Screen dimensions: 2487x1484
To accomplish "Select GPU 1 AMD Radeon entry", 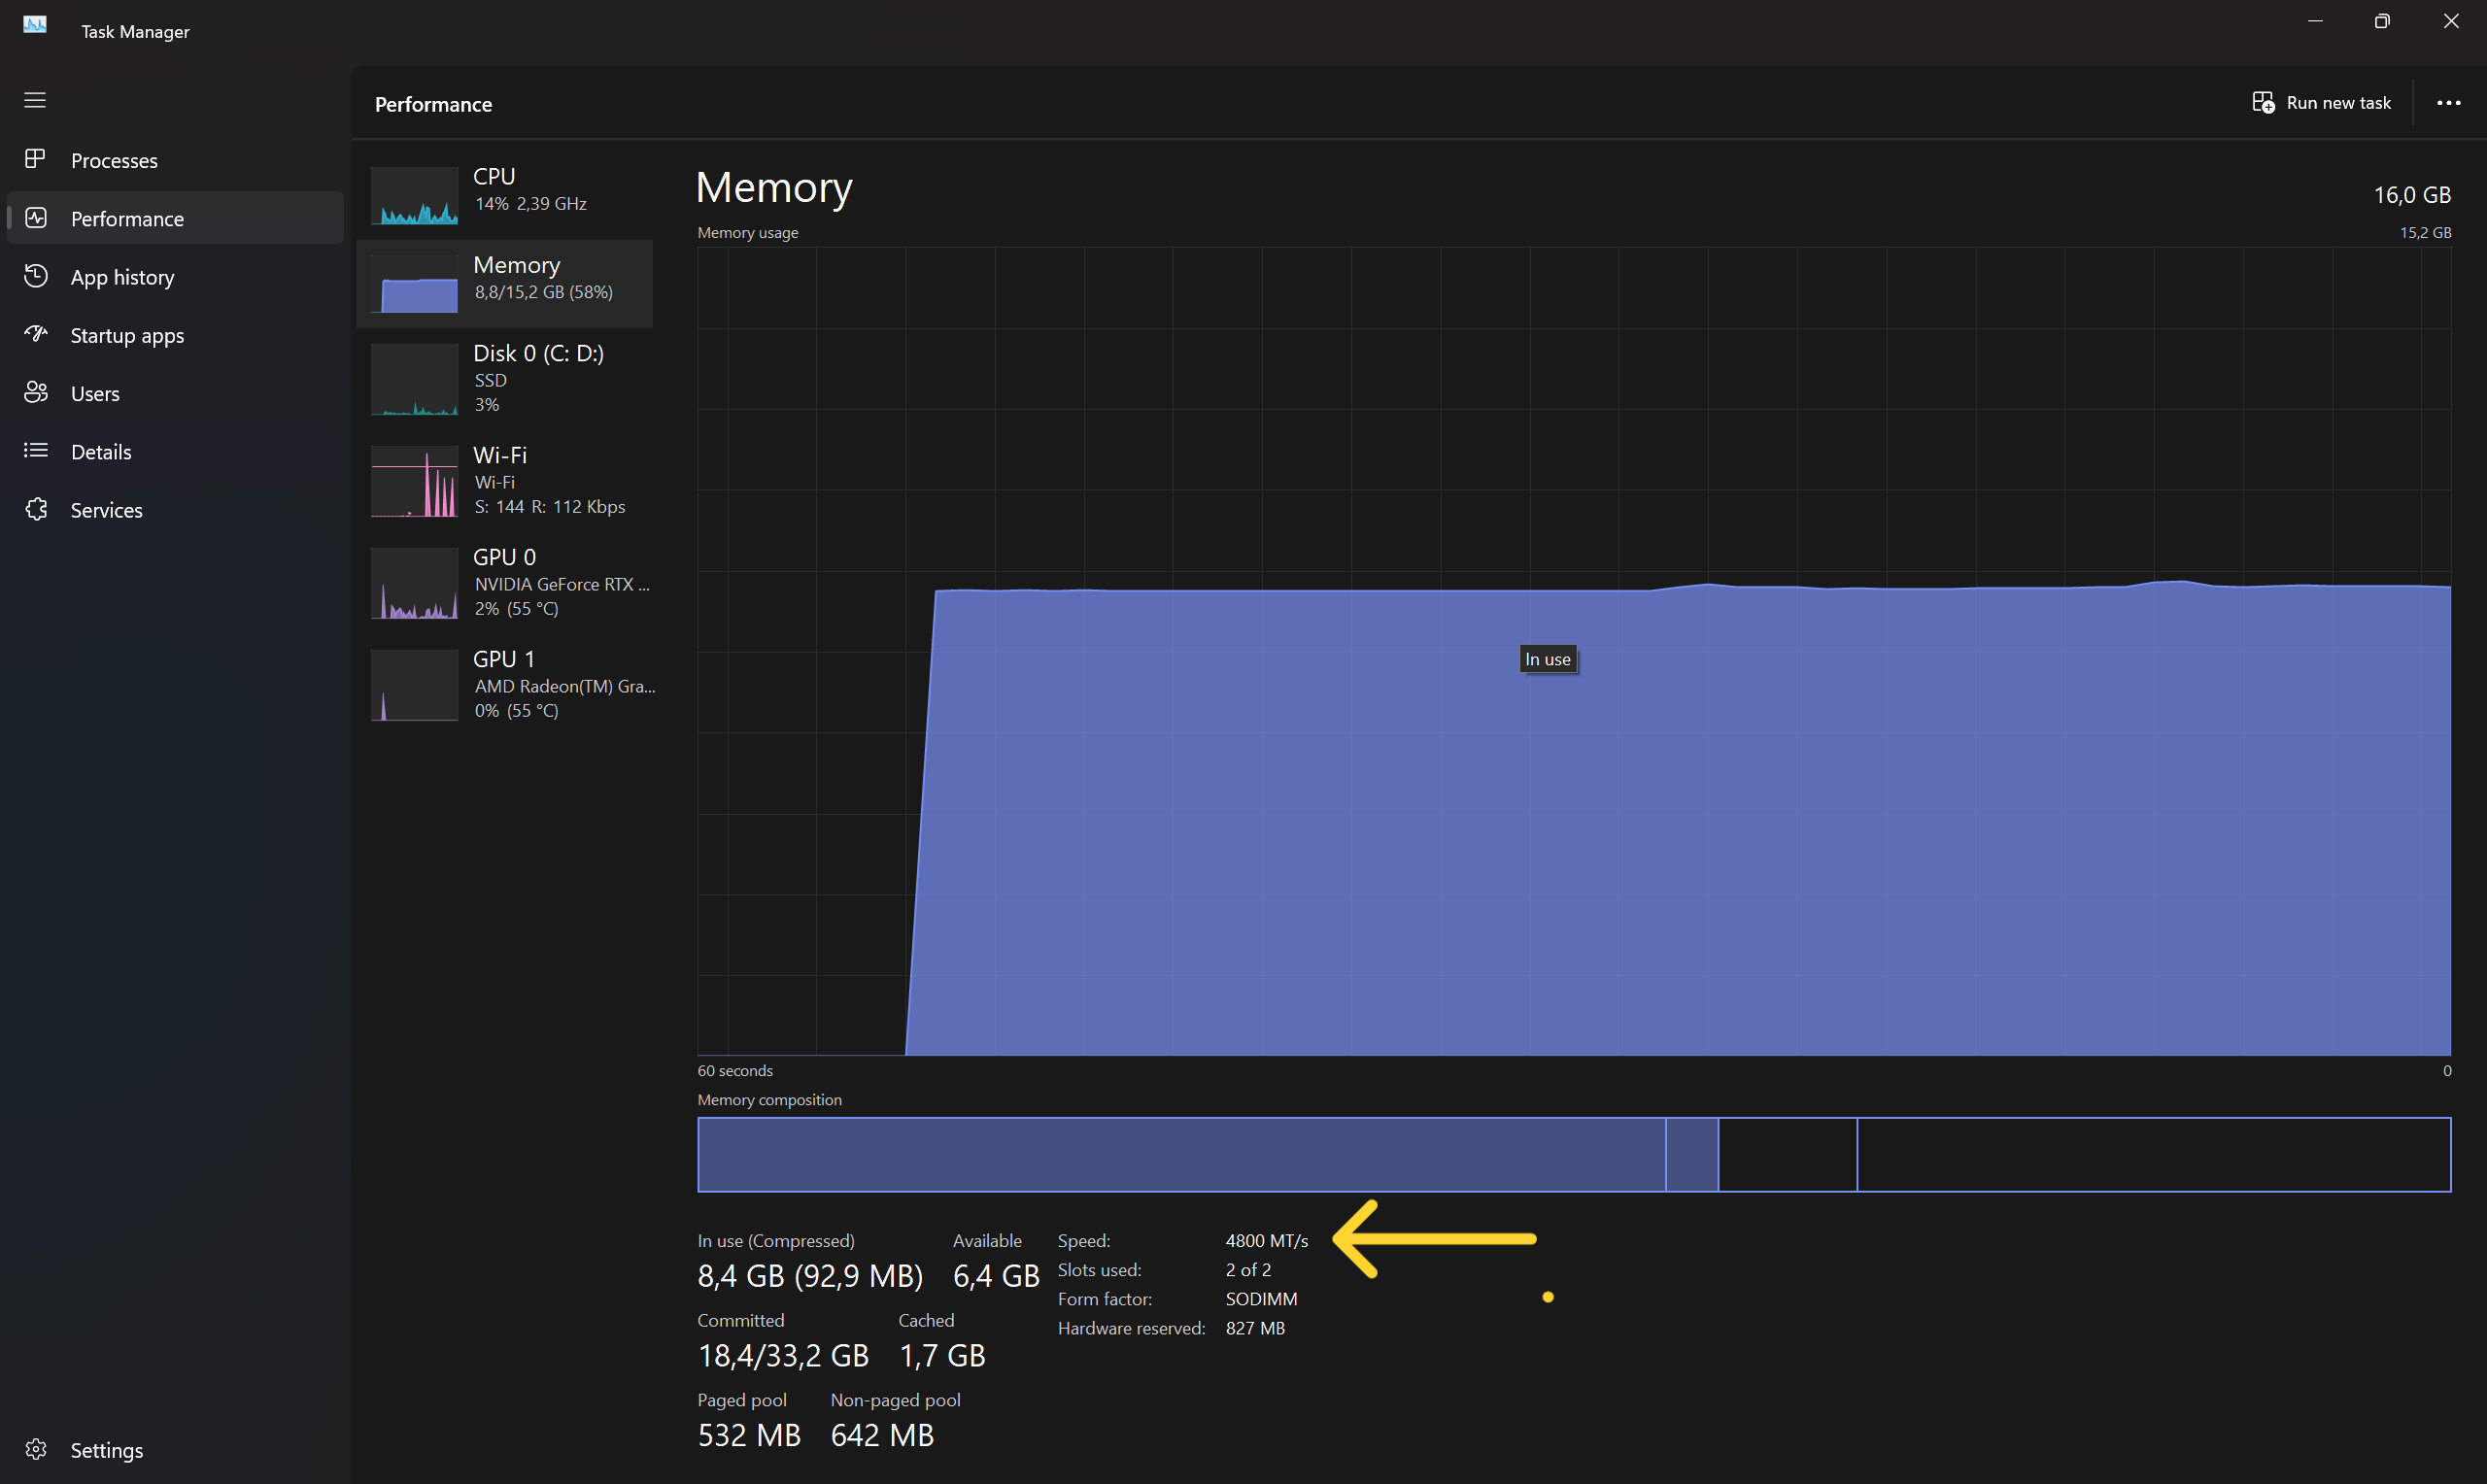I will [505, 684].
